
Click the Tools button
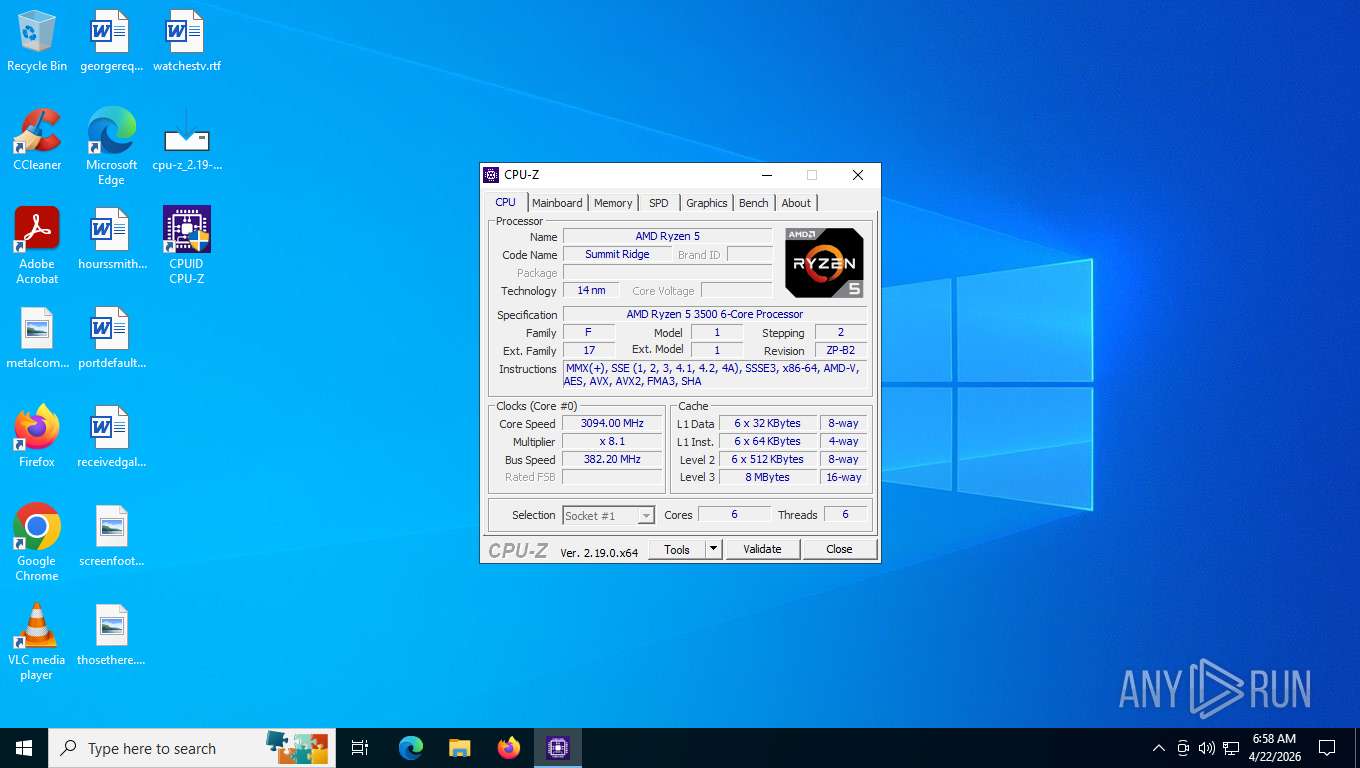(677, 549)
